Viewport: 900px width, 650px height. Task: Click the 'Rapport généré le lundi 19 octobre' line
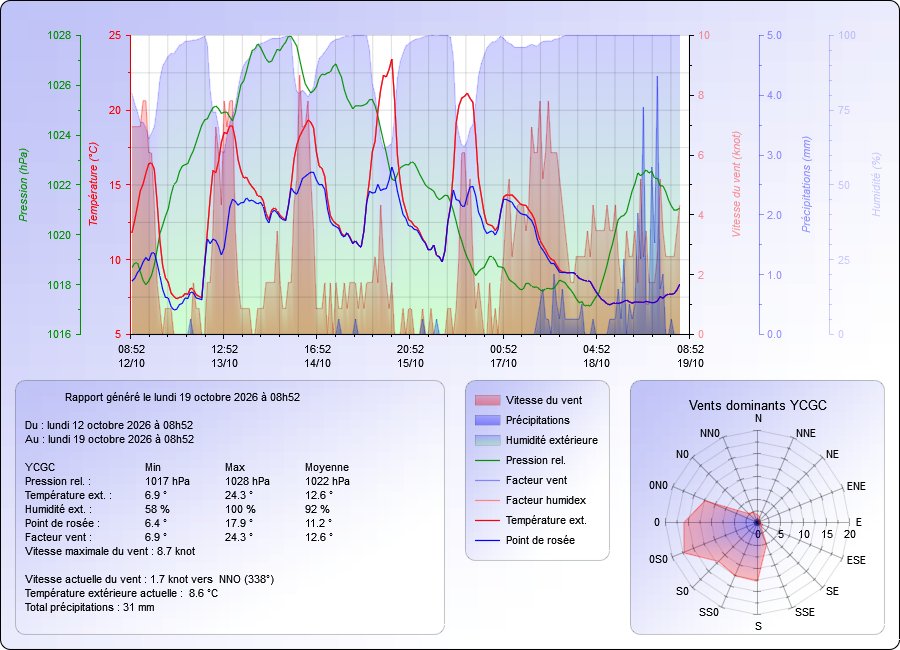[x=182, y=397]
